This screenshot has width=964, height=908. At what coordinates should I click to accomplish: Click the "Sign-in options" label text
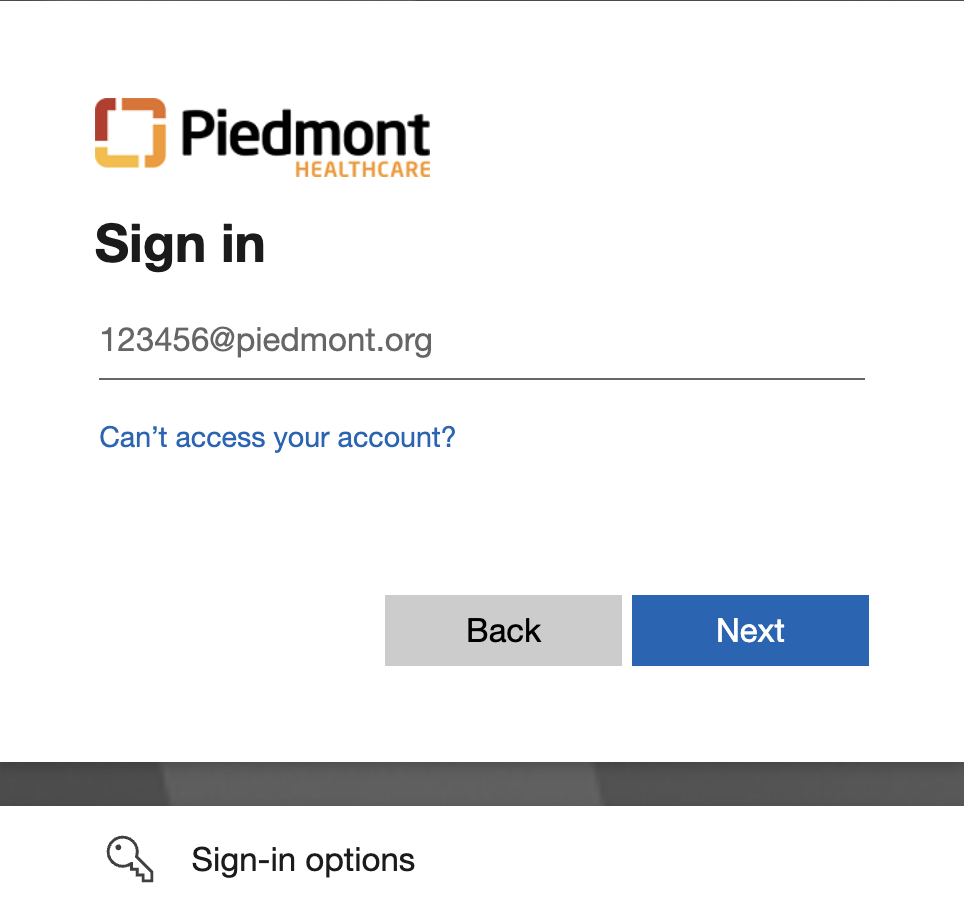(302, 859)
